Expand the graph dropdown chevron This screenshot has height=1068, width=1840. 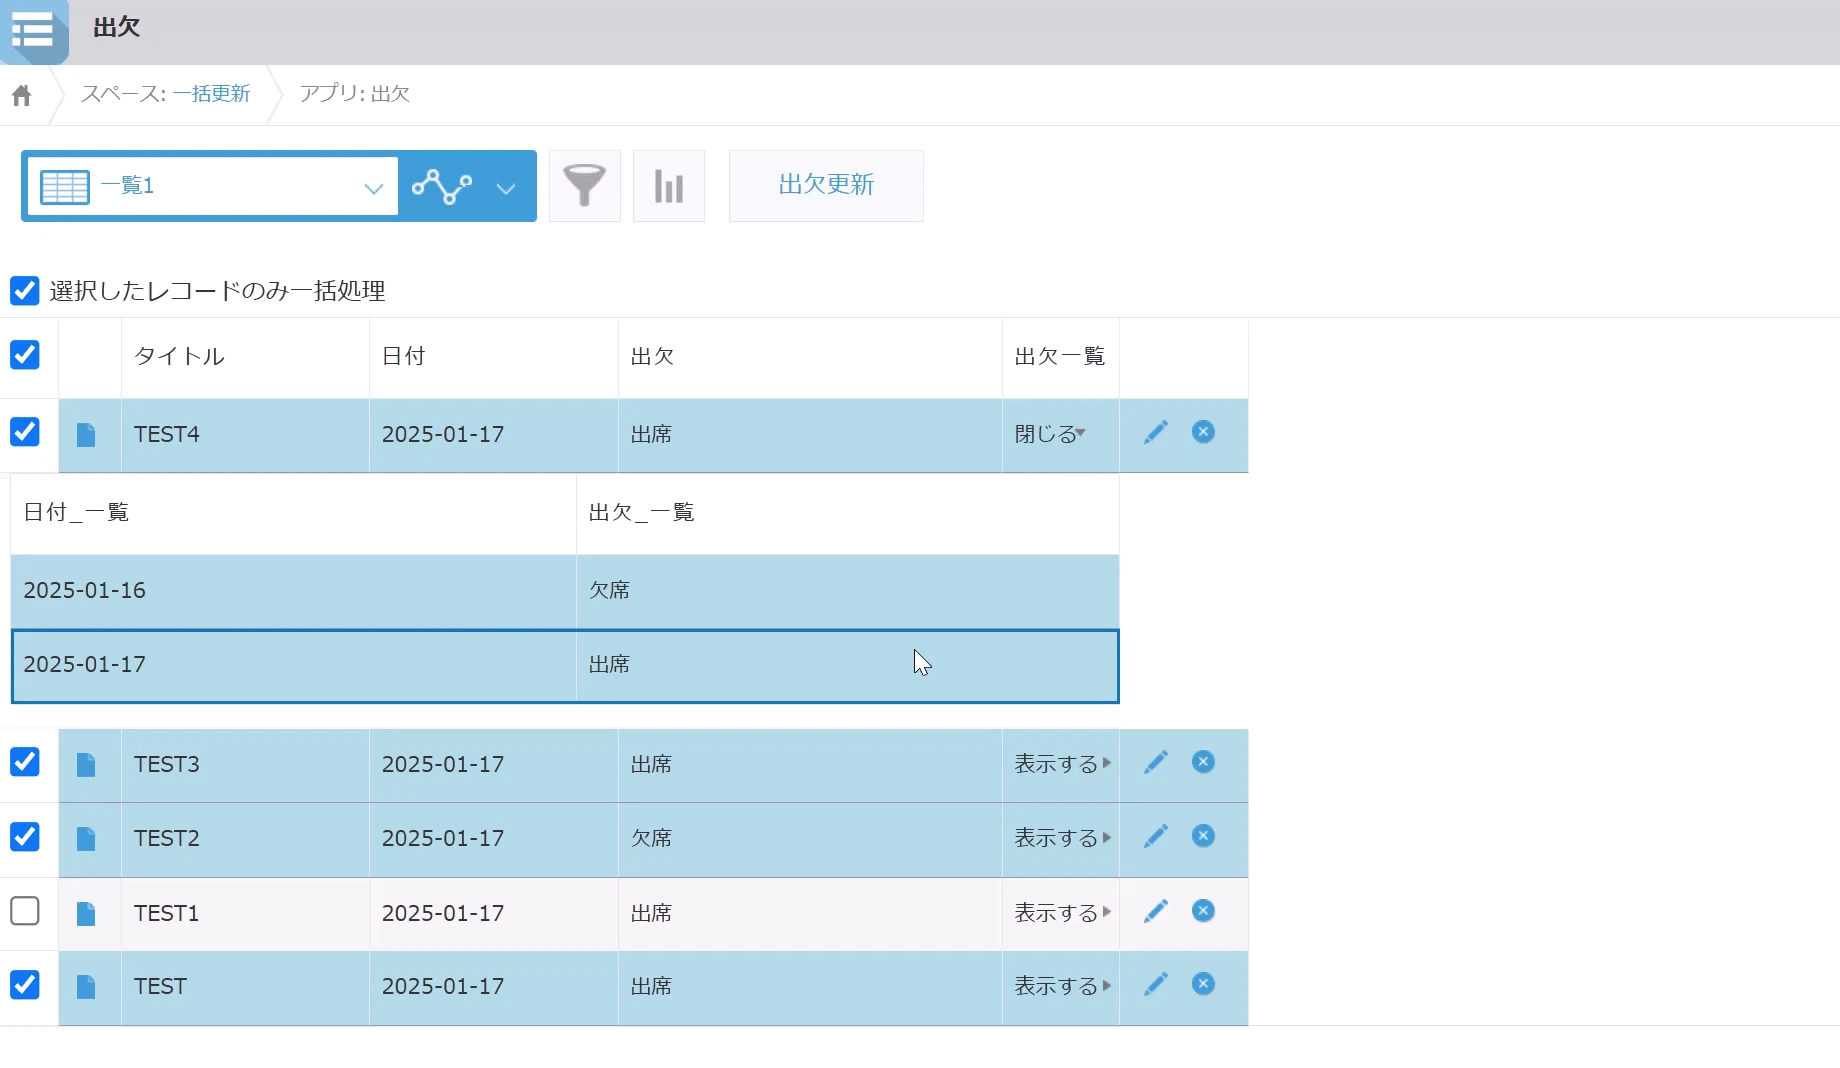[x=506, y=188]
